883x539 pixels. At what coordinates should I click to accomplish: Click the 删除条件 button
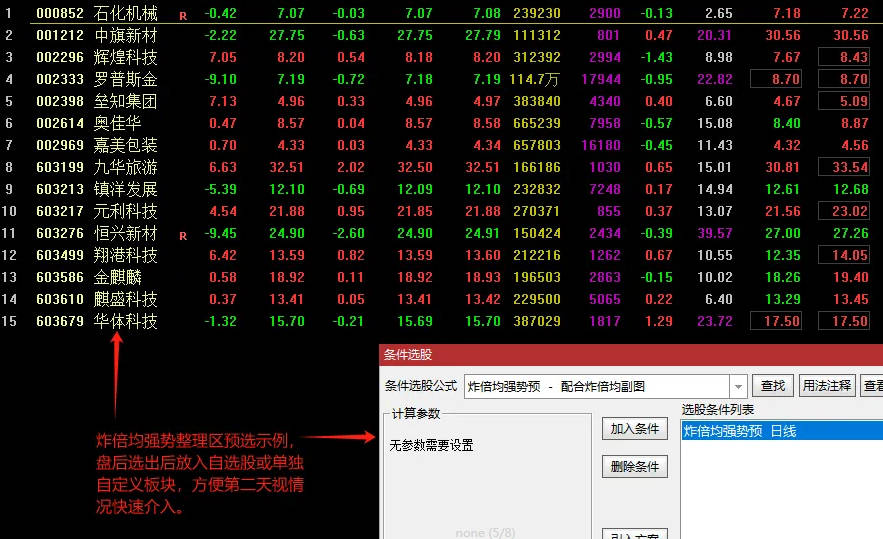(635, 466)
